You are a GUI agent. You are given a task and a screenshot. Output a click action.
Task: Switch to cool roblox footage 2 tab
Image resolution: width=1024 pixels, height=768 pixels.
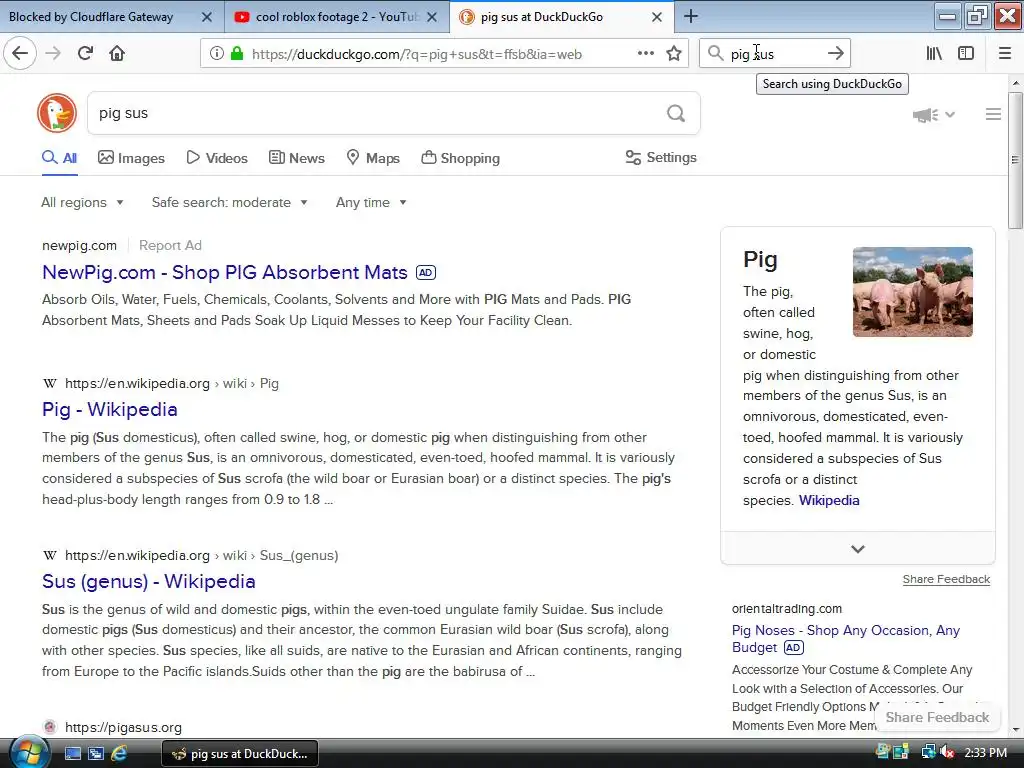[x=336, y=17]
